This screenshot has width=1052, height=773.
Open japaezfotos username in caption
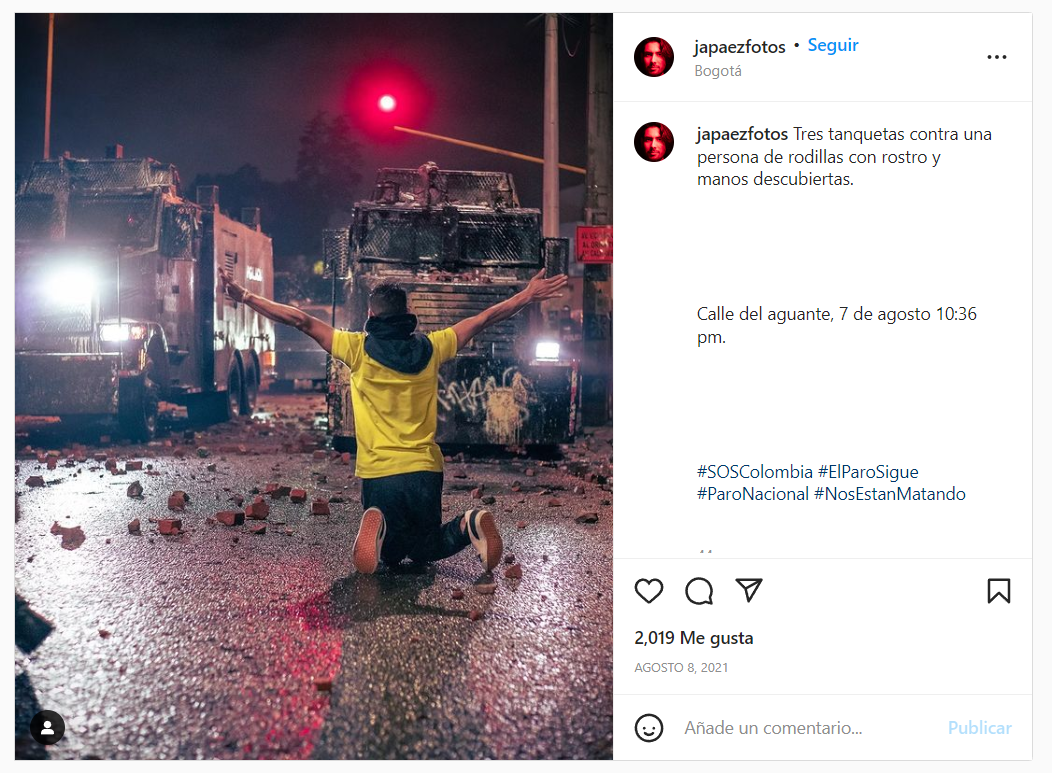pos(743,134)
